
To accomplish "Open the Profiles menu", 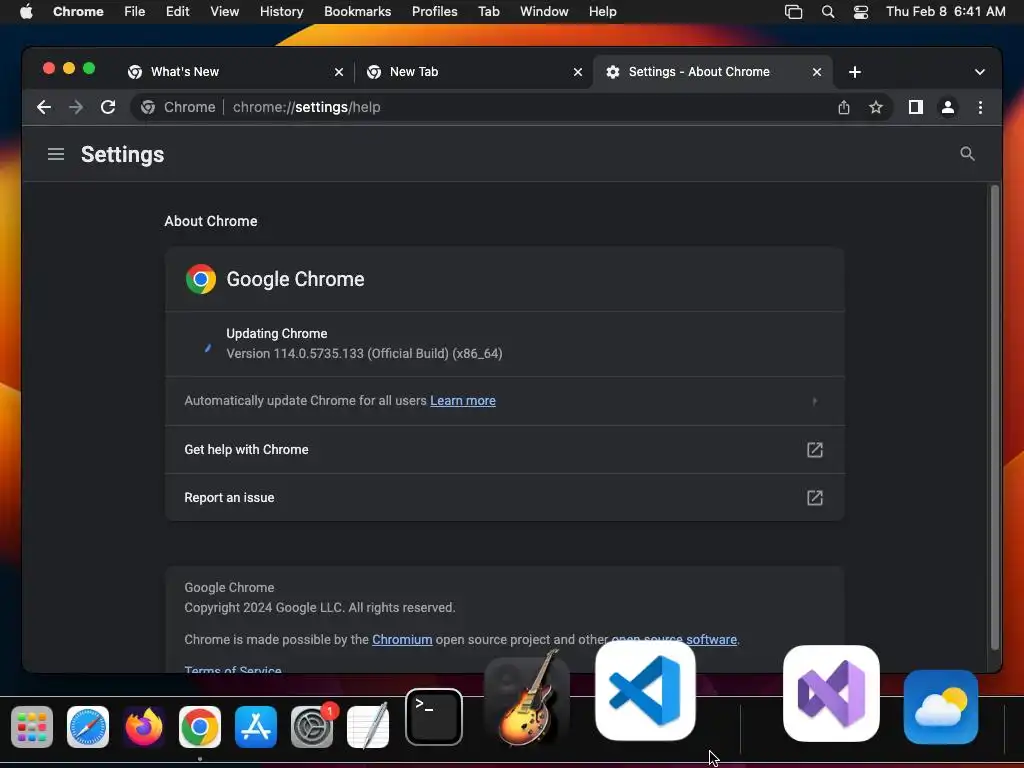I will pos(435,12).
